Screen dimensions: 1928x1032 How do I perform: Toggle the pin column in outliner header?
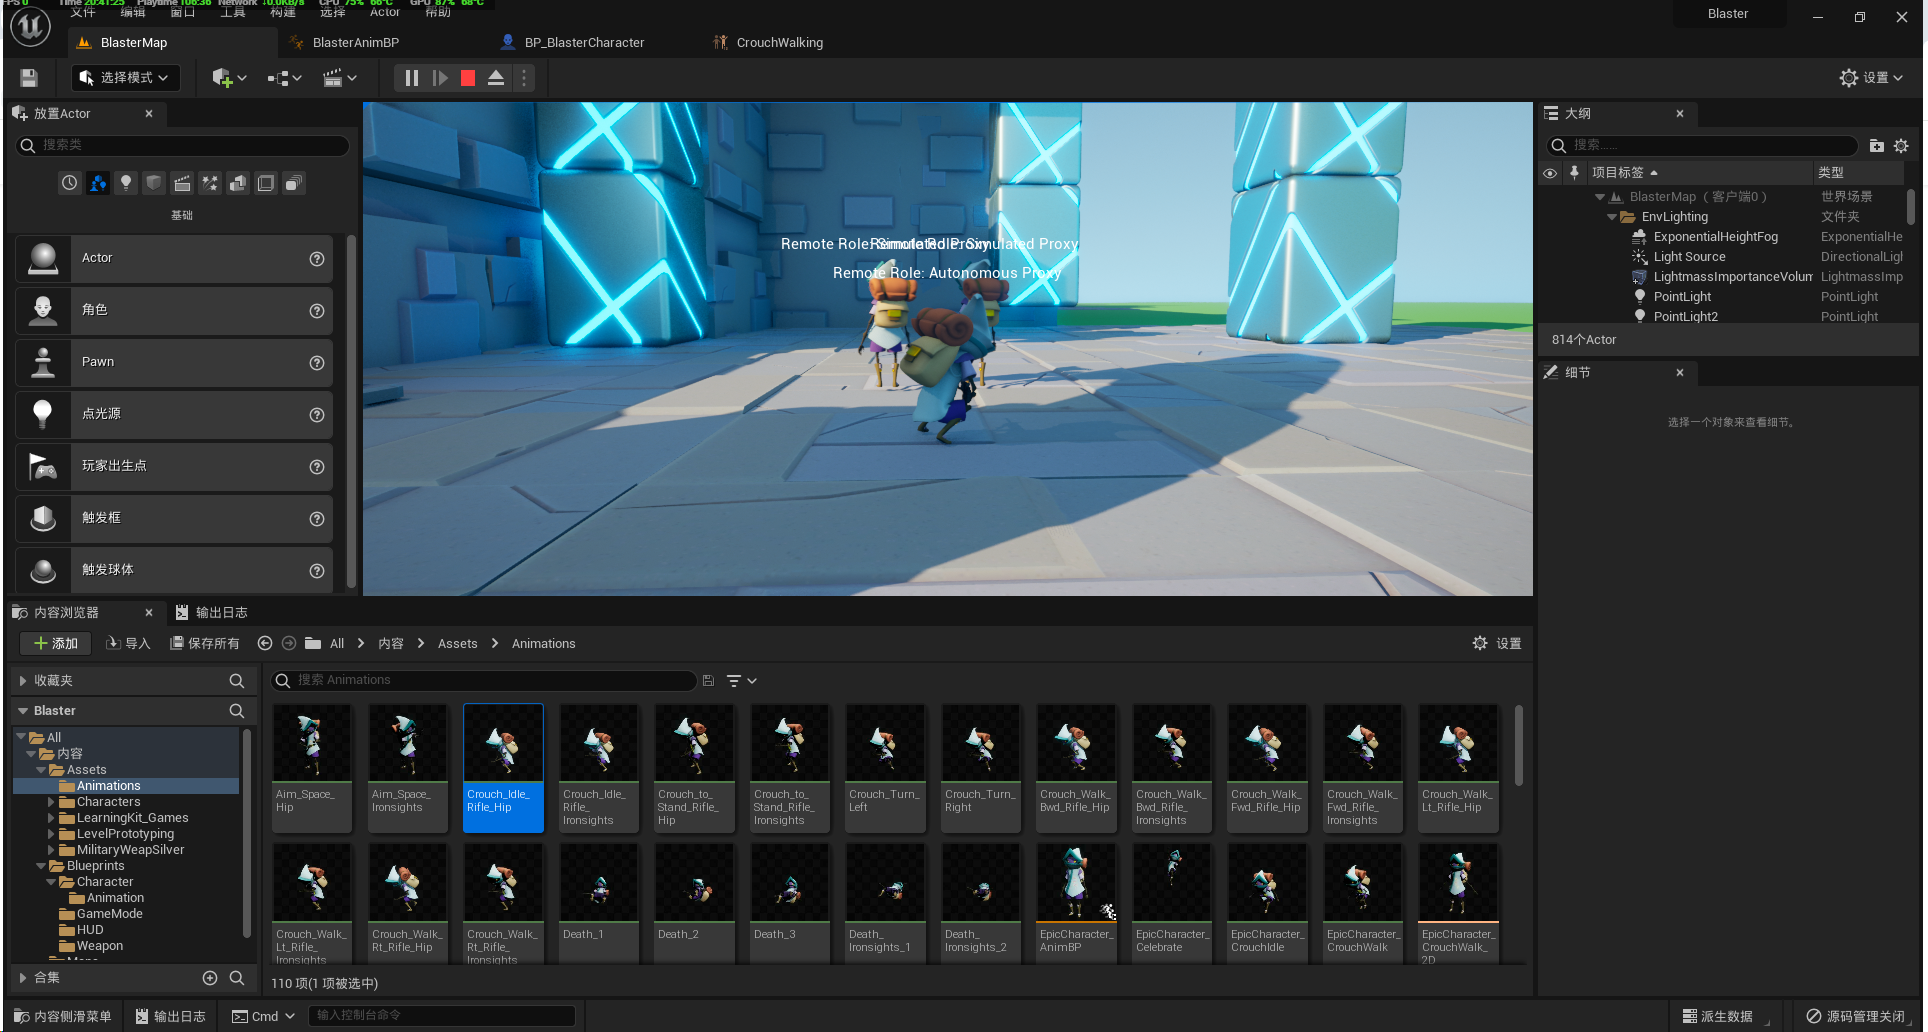click(x=1574, y=173)
